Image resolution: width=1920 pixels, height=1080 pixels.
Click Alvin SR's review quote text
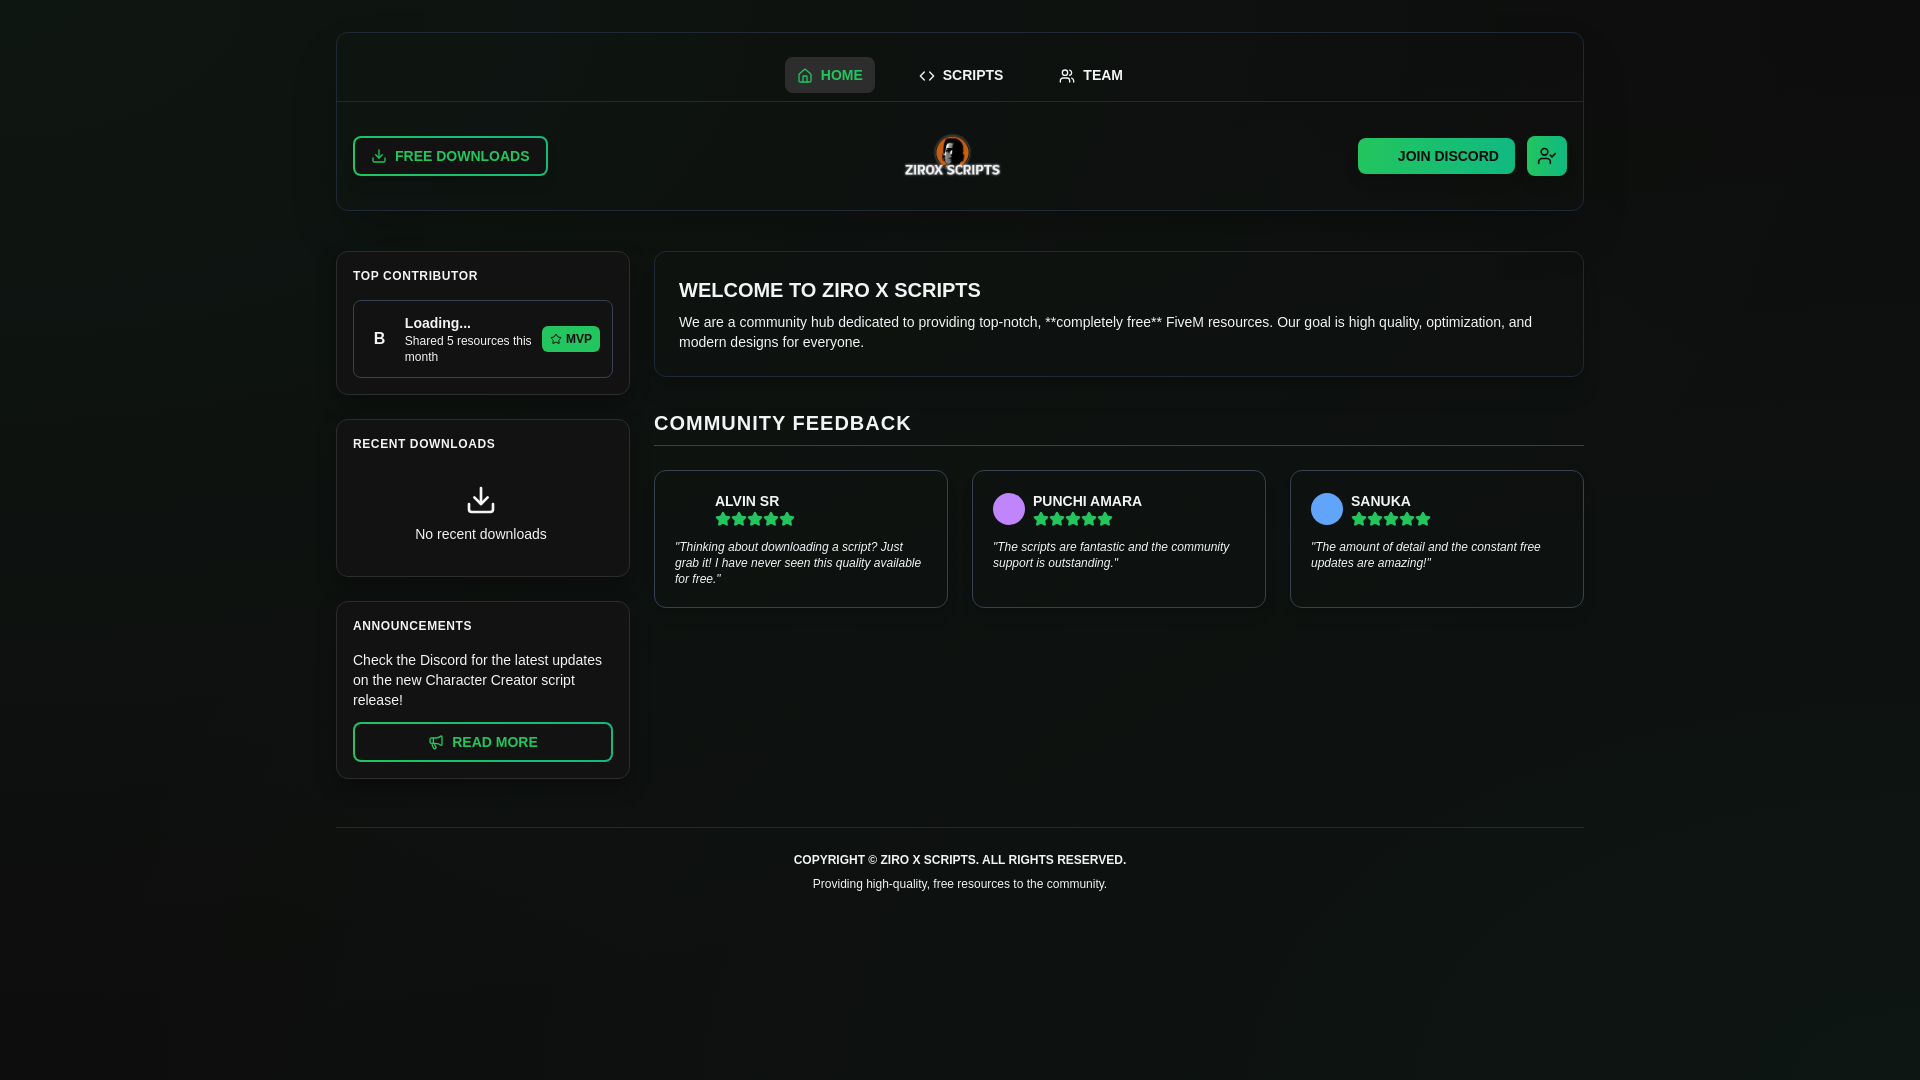click(x=798, y=563)
